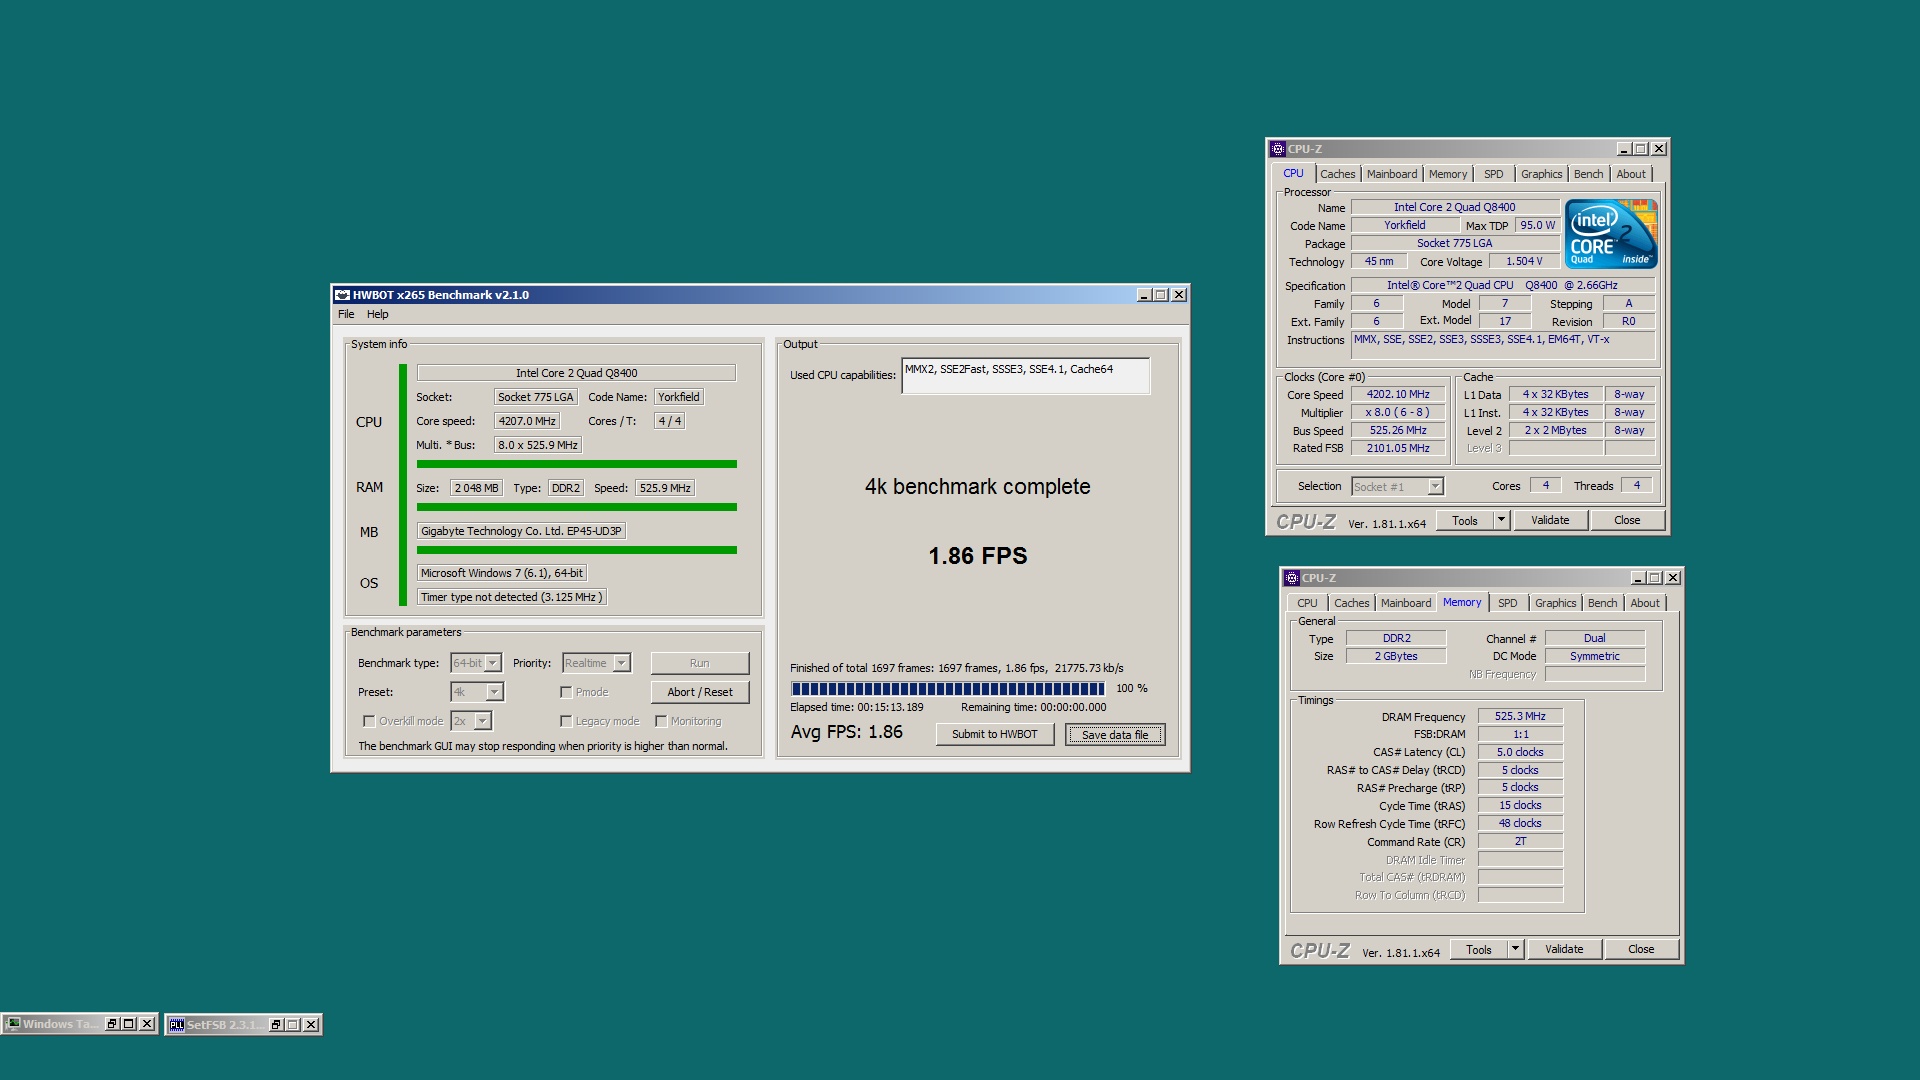The image size is (1920, 1080).
Task: Click the Rated FSB 2101.05 MHz value
Action: point(1398,448)
